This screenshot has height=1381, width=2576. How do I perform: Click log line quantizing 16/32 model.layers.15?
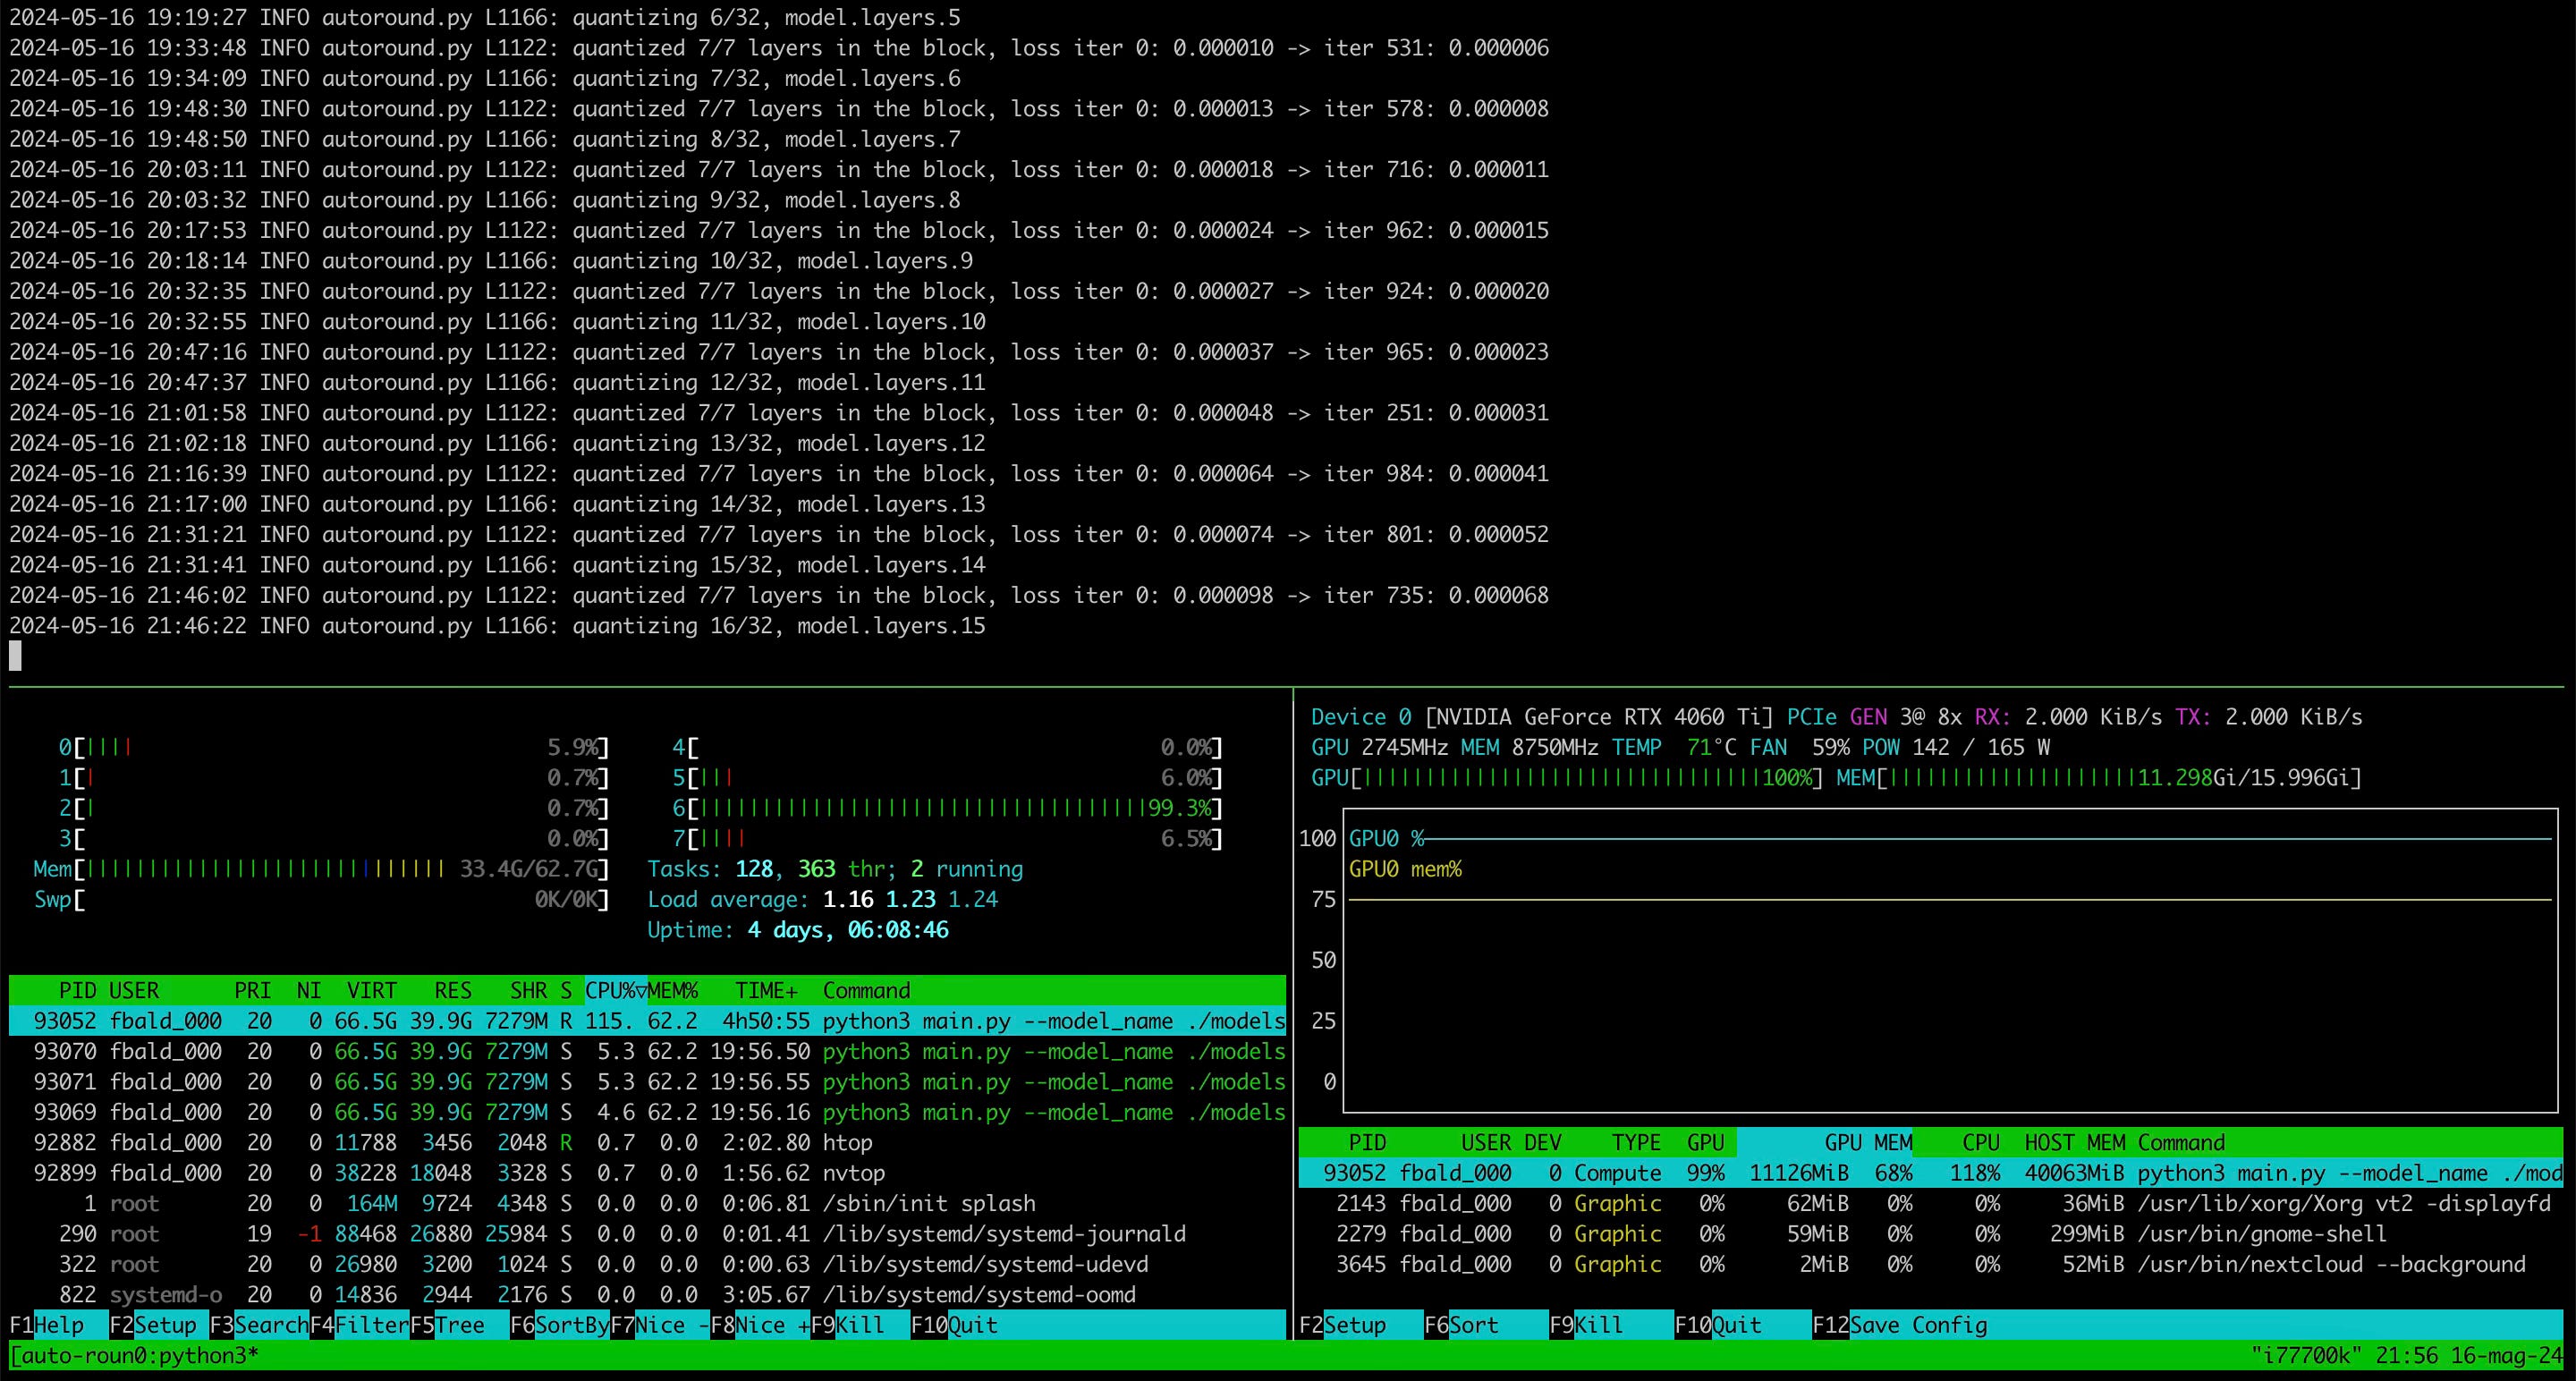(x=497, y=625)
